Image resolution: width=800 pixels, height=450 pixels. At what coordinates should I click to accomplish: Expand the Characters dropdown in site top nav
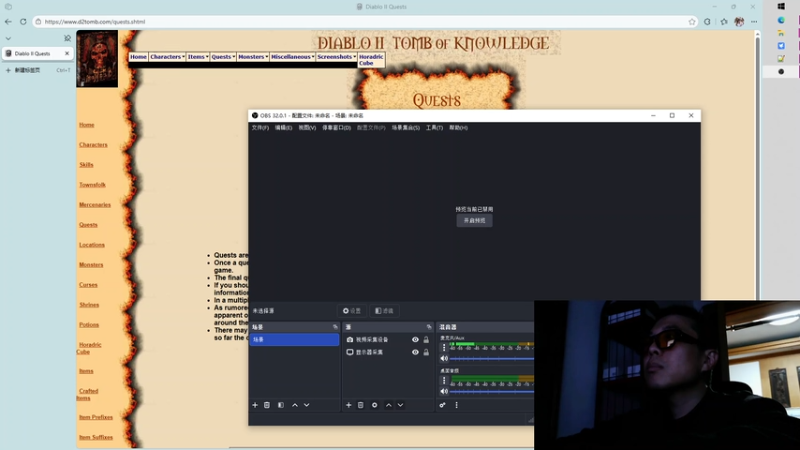coord(167,57)
